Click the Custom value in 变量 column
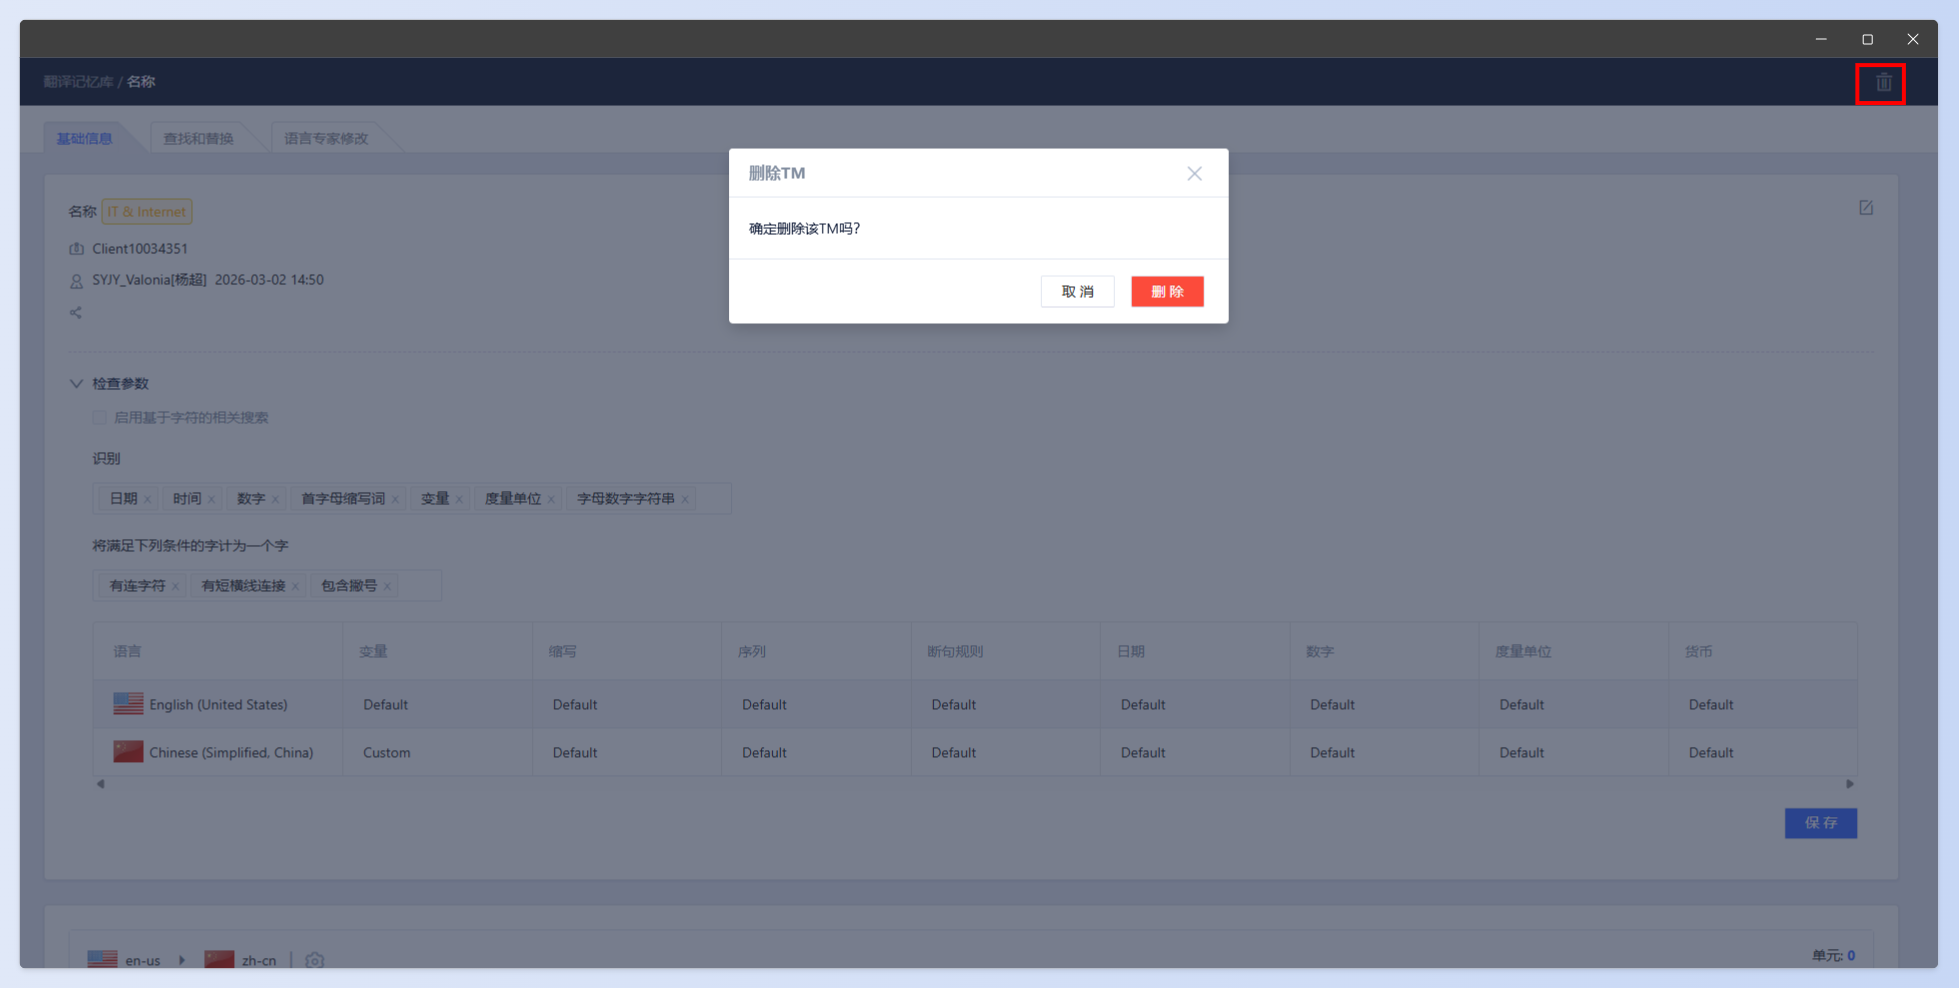 click(x=386, y=752)
